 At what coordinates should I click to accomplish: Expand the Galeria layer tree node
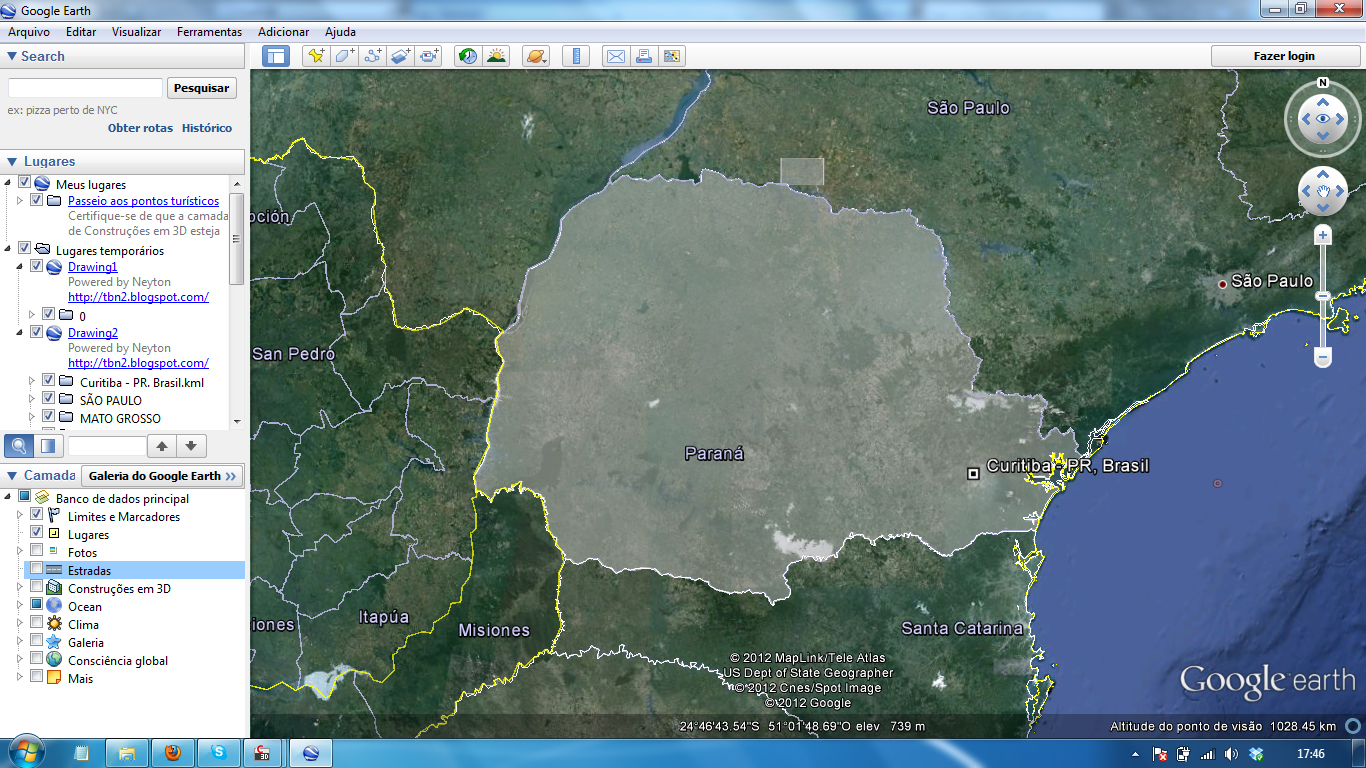[x=19, y=642]
